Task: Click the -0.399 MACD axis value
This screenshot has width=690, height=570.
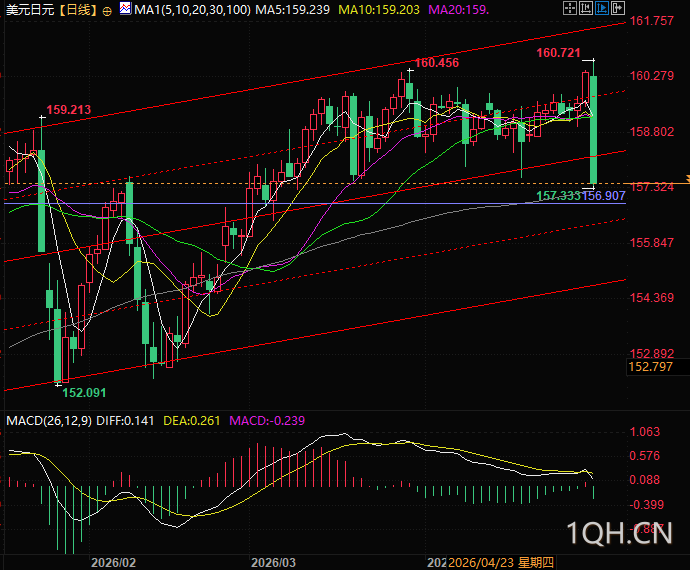Action: [x=646, y=504]
